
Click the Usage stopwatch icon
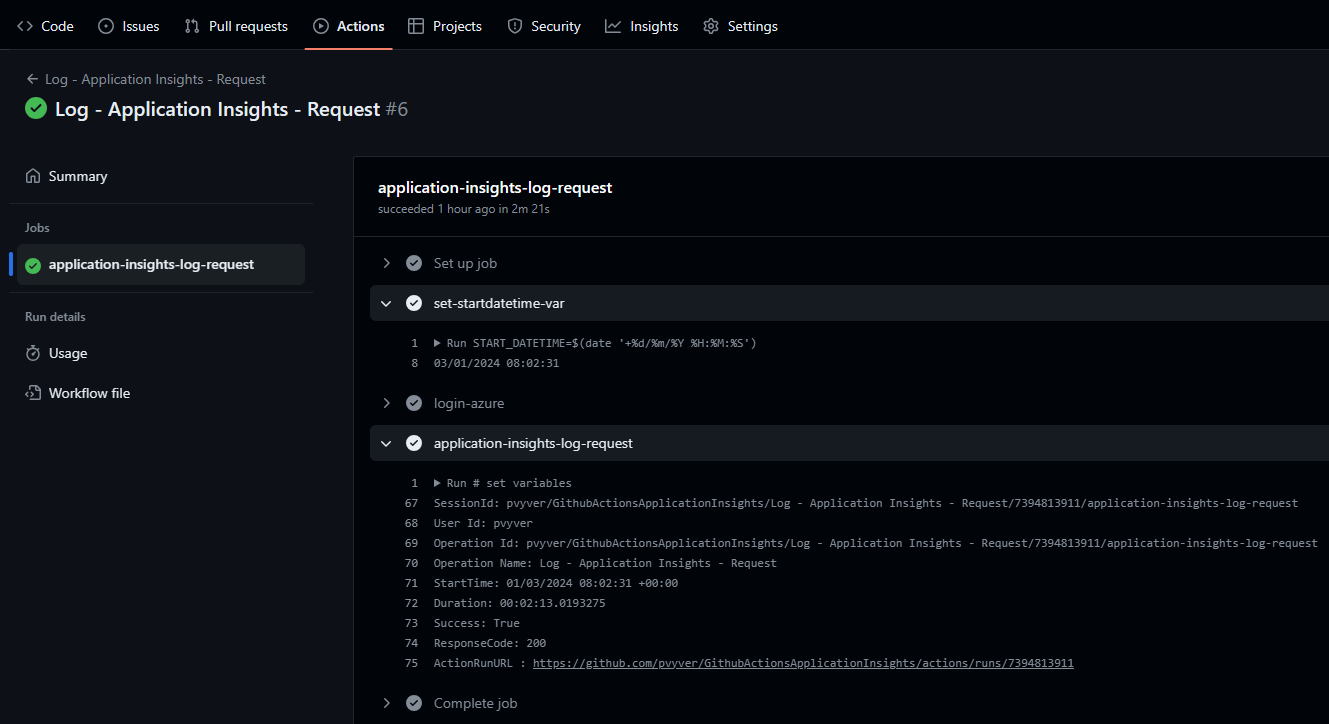[33, 353]
